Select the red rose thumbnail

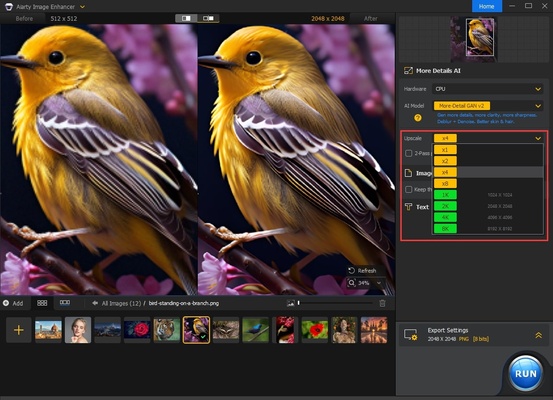(137, 330)
